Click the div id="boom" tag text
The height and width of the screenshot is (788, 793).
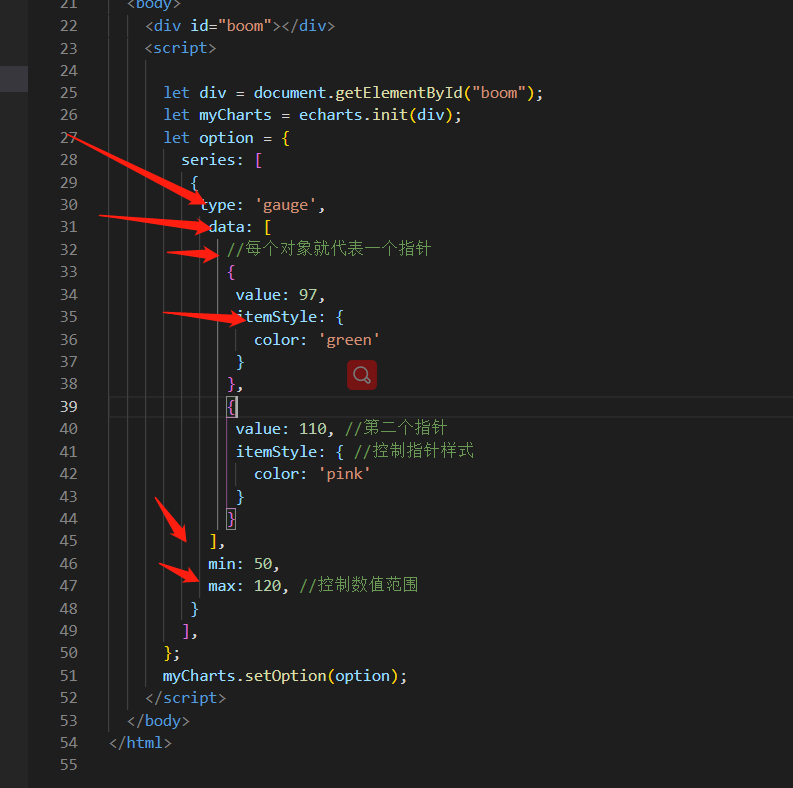(240, 26)
